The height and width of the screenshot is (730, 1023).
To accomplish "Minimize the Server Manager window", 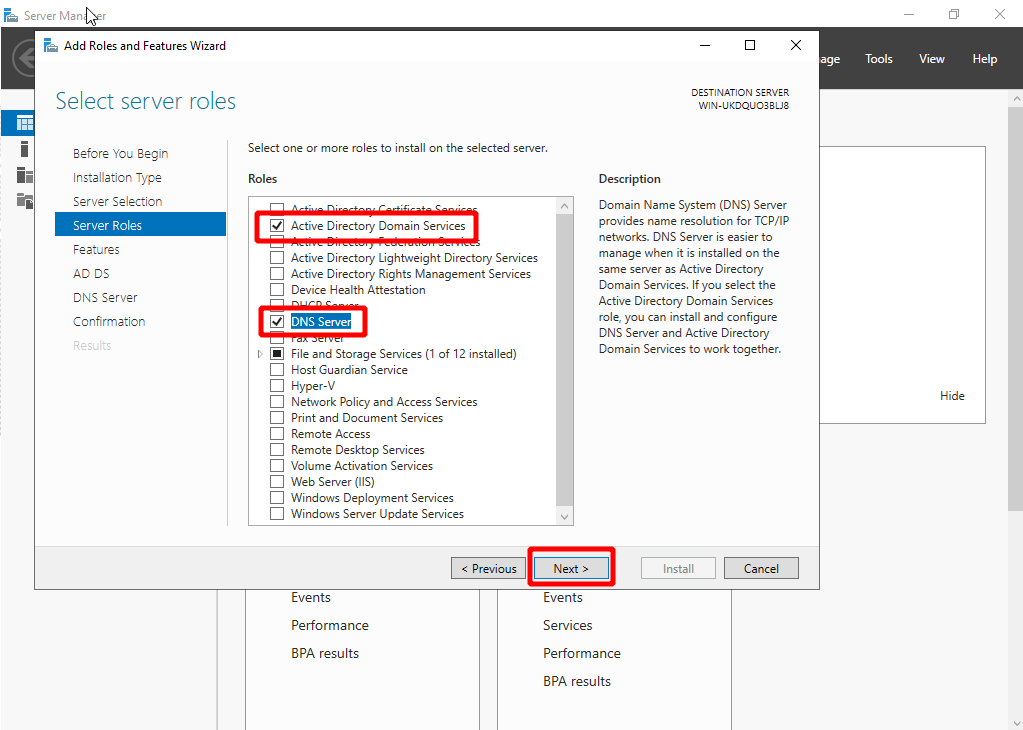I will pyautogui.click(x=909, y=14).
